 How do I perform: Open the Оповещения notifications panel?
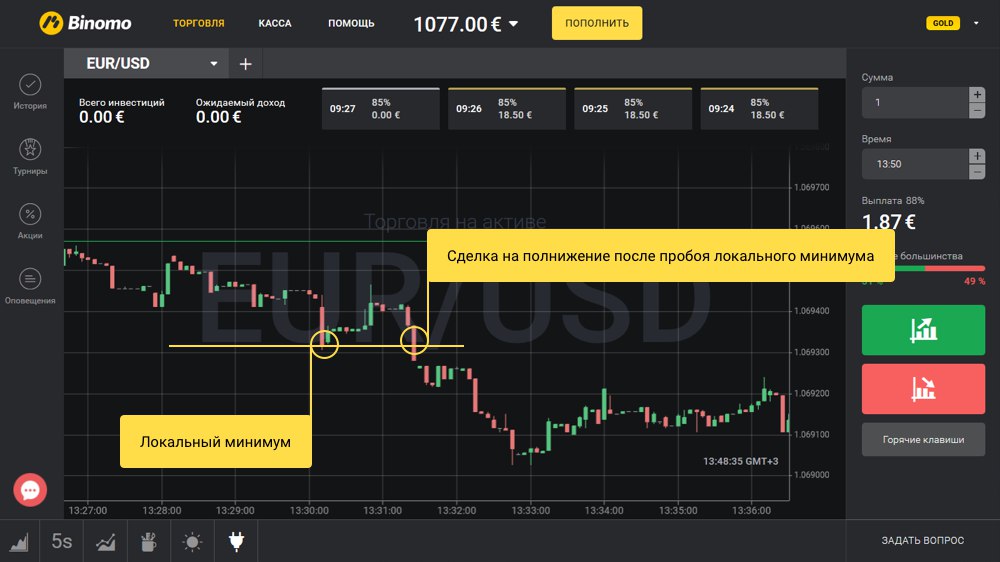[x=30, y=286]
